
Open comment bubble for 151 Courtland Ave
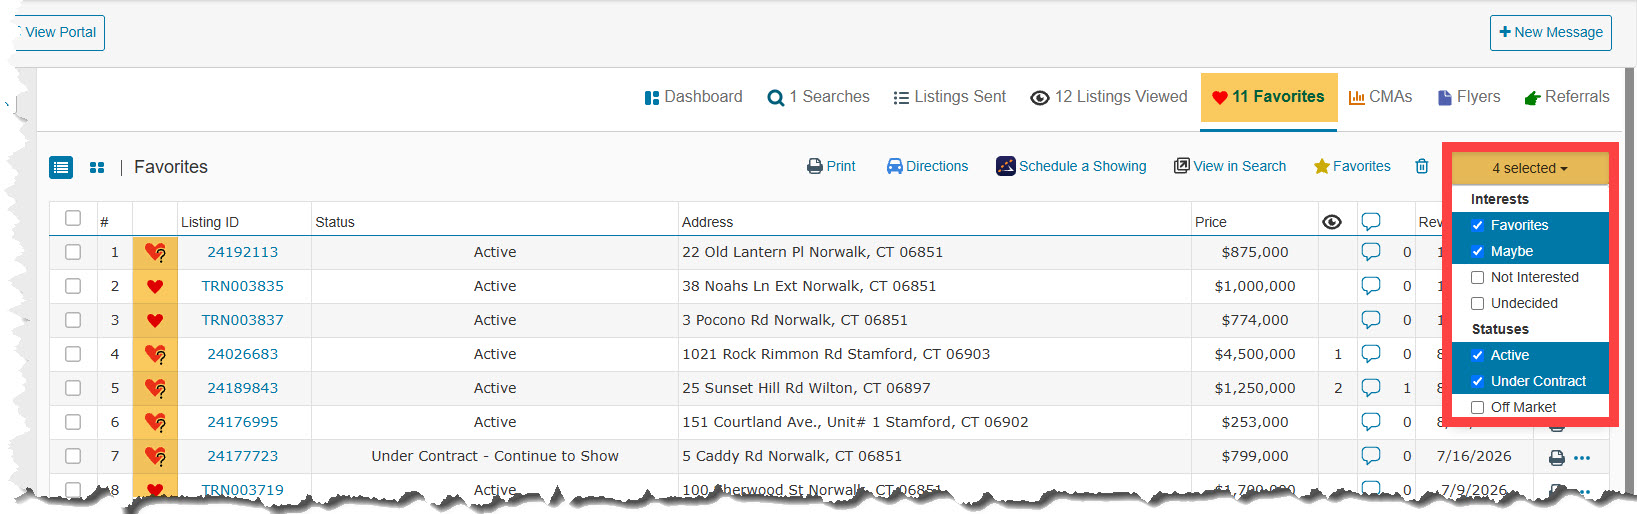click(1371, 422)
